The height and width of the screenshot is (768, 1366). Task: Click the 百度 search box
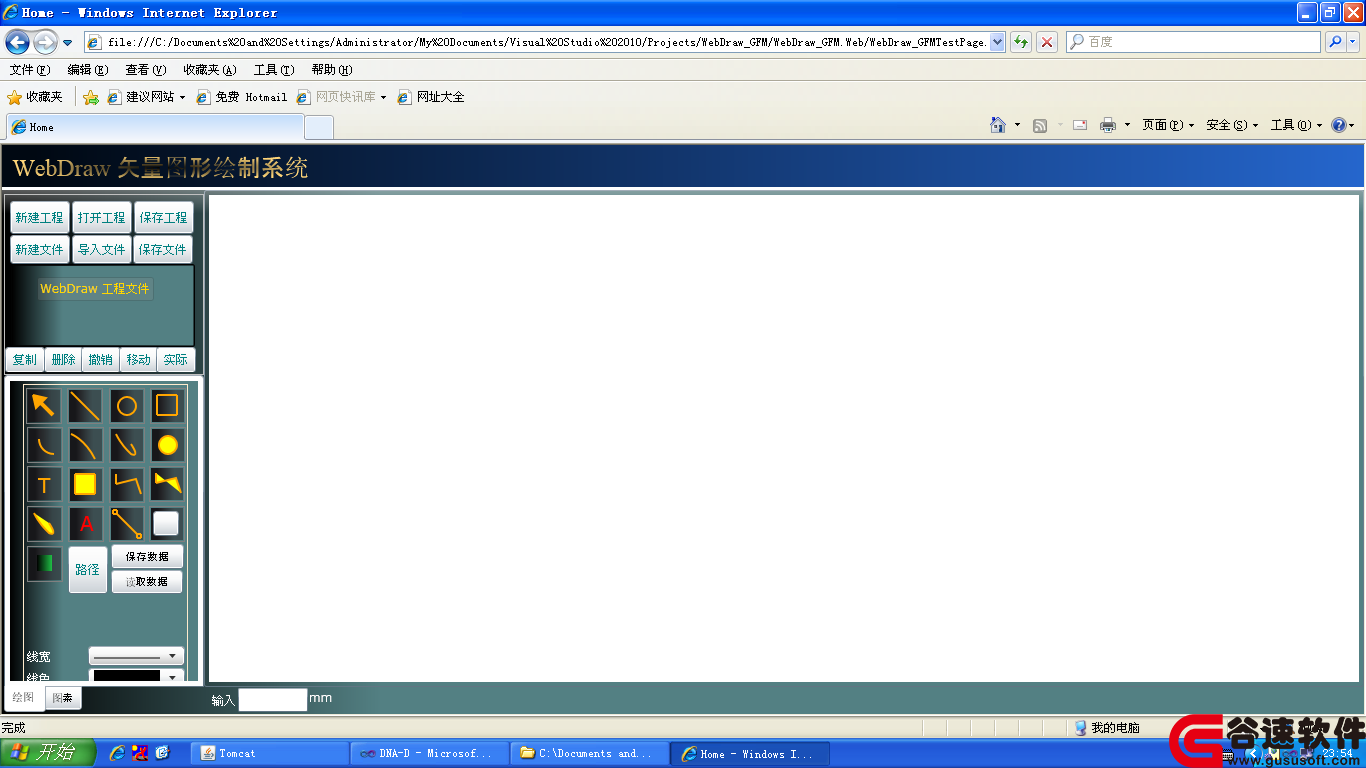tap(1193, 42)
